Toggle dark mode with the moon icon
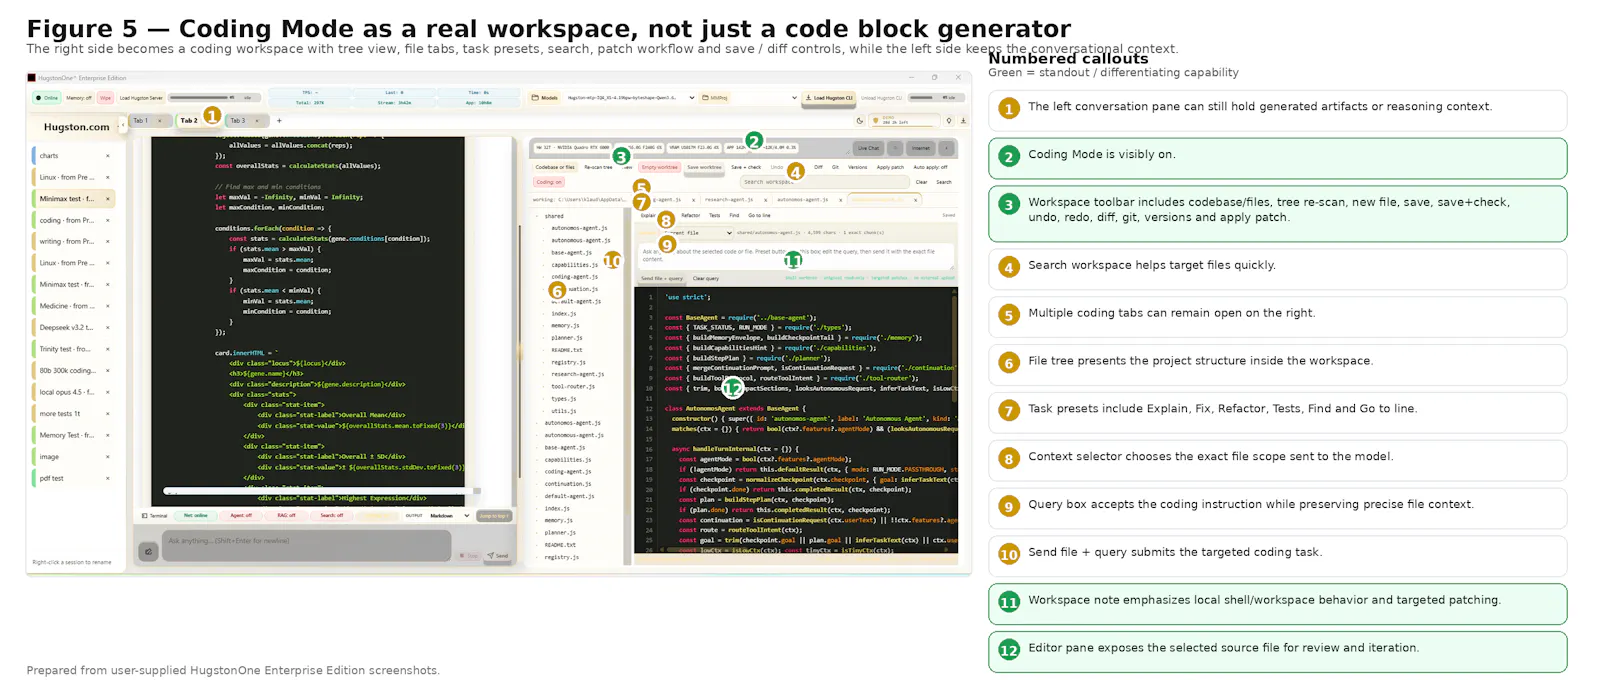Screen dimensions: 1600x680 click(860, 121)
